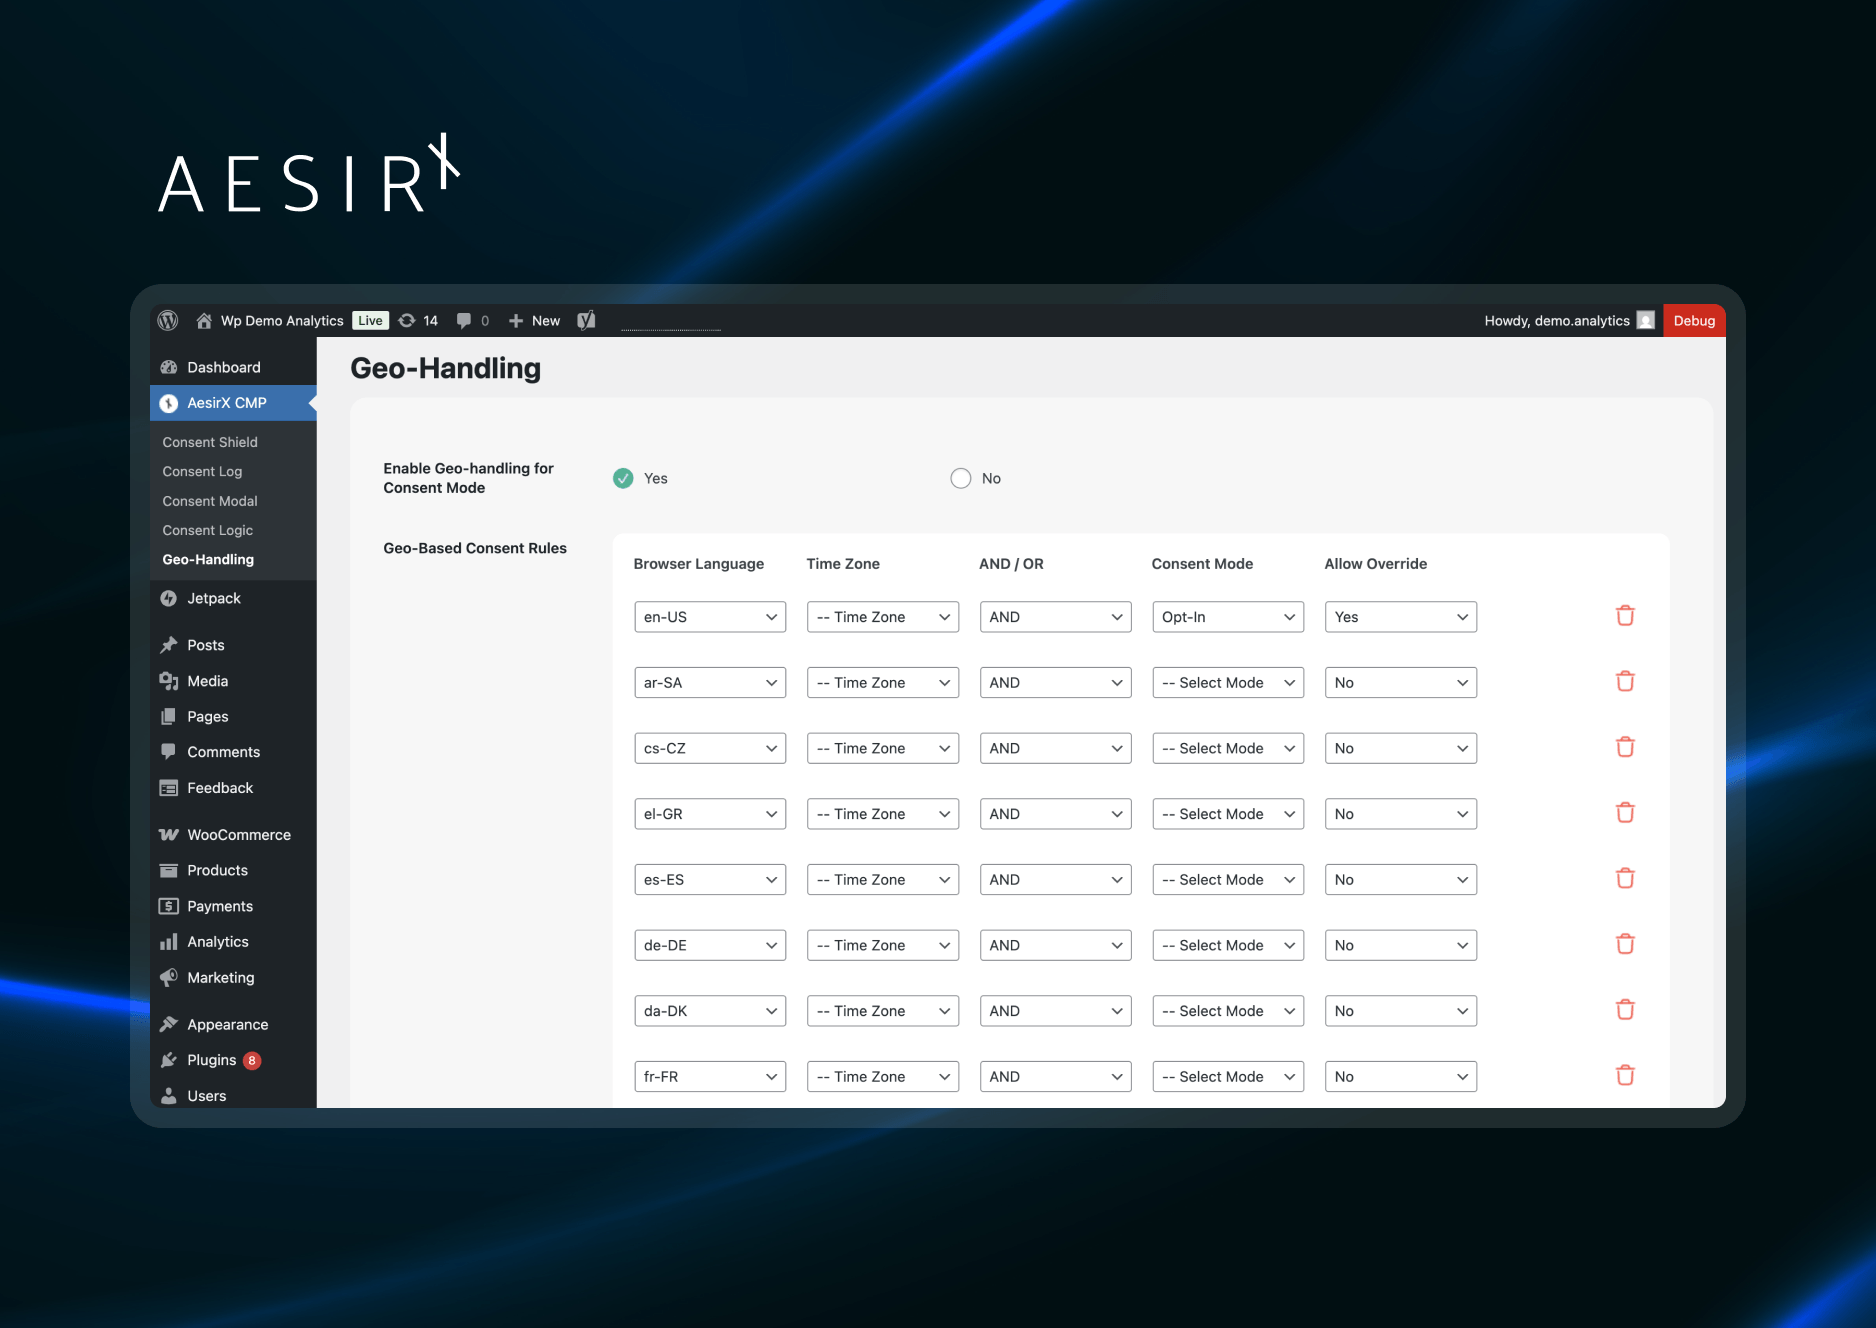Open the Consent Log menu item
The image size is (1876, 1328).
tap(202, 471)
